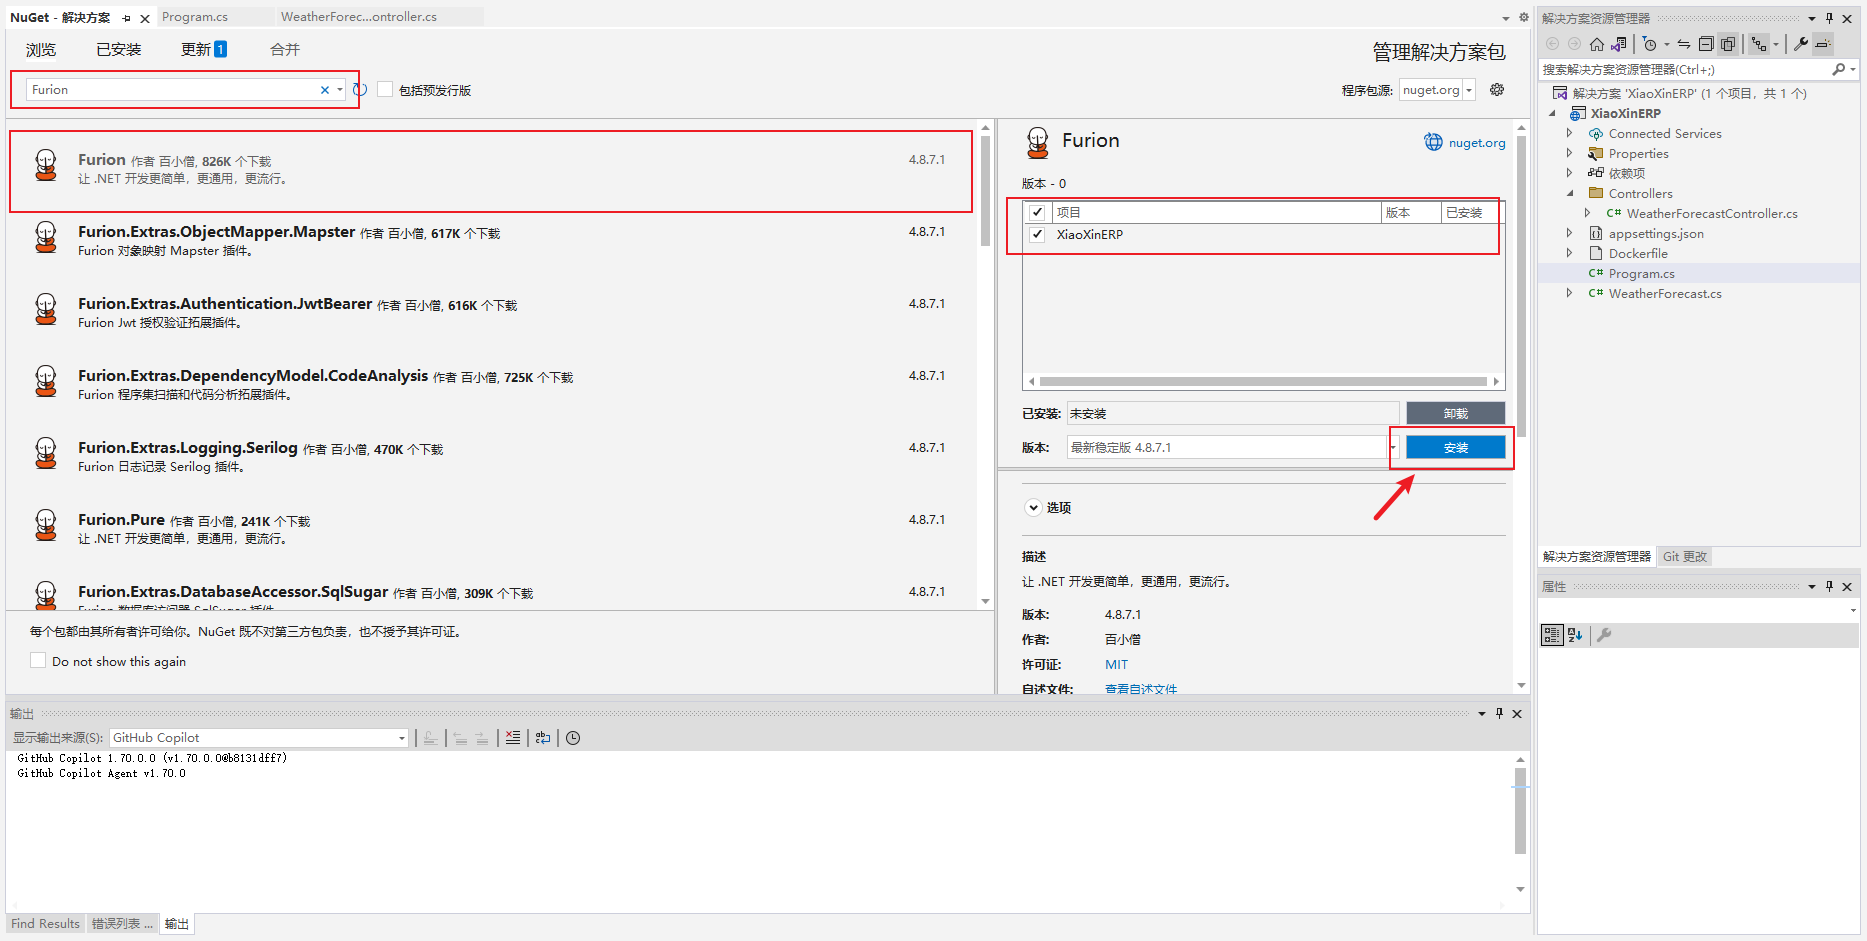Click Collapse All in Solution Explorer toolbar

(x=1706, y=44)
